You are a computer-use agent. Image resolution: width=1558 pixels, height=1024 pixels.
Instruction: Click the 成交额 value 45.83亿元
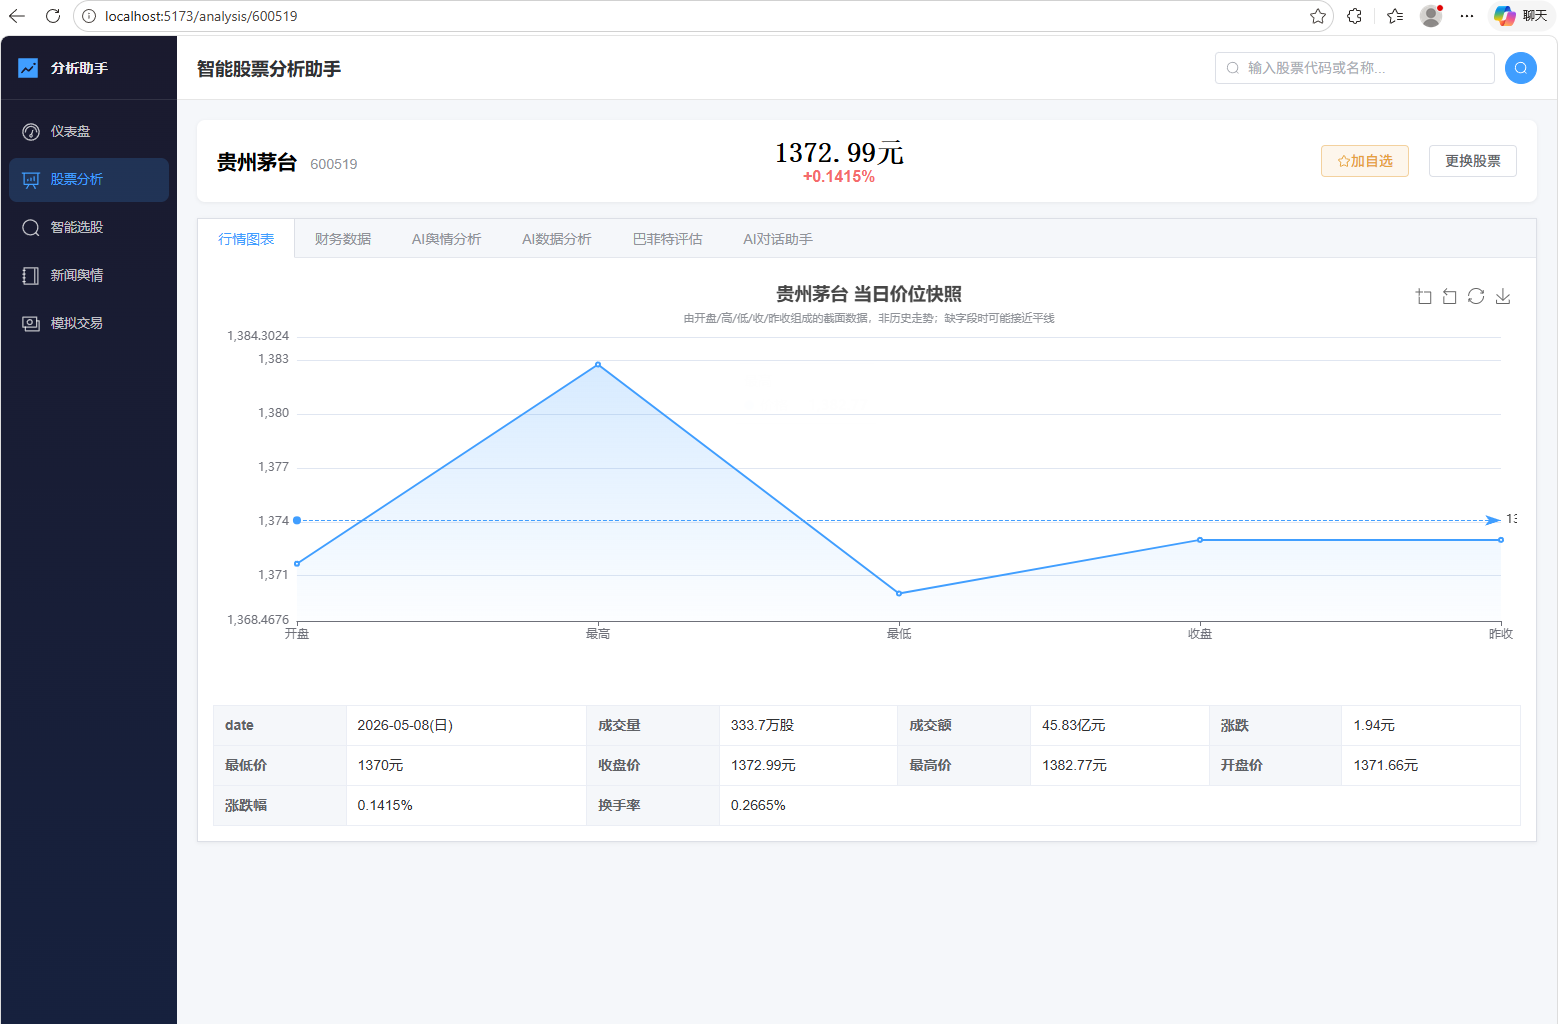pos(1074,726)
